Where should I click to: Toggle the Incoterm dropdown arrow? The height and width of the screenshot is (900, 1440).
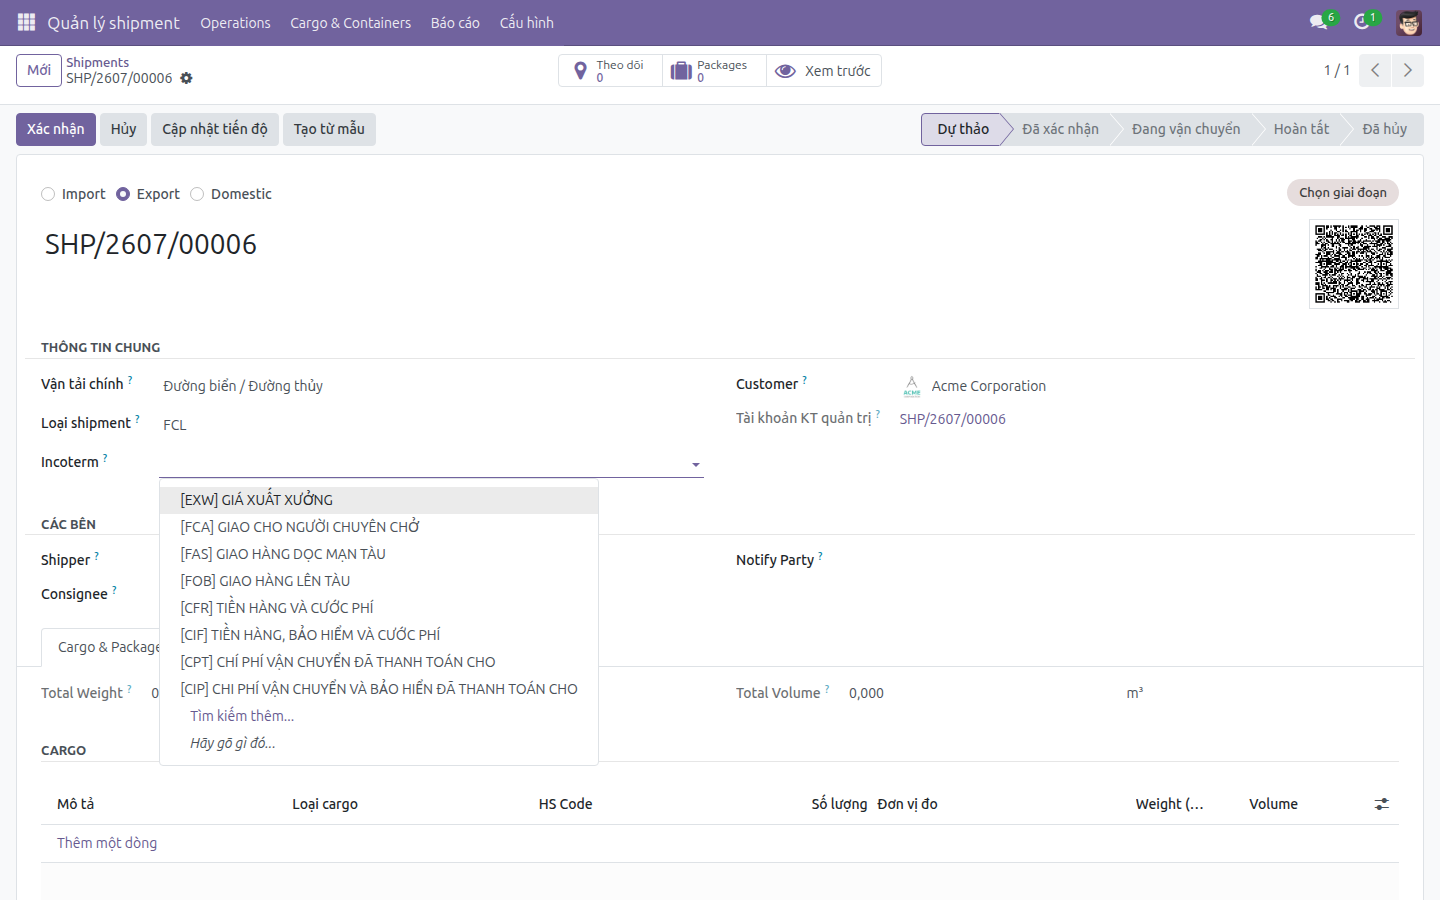695,465
